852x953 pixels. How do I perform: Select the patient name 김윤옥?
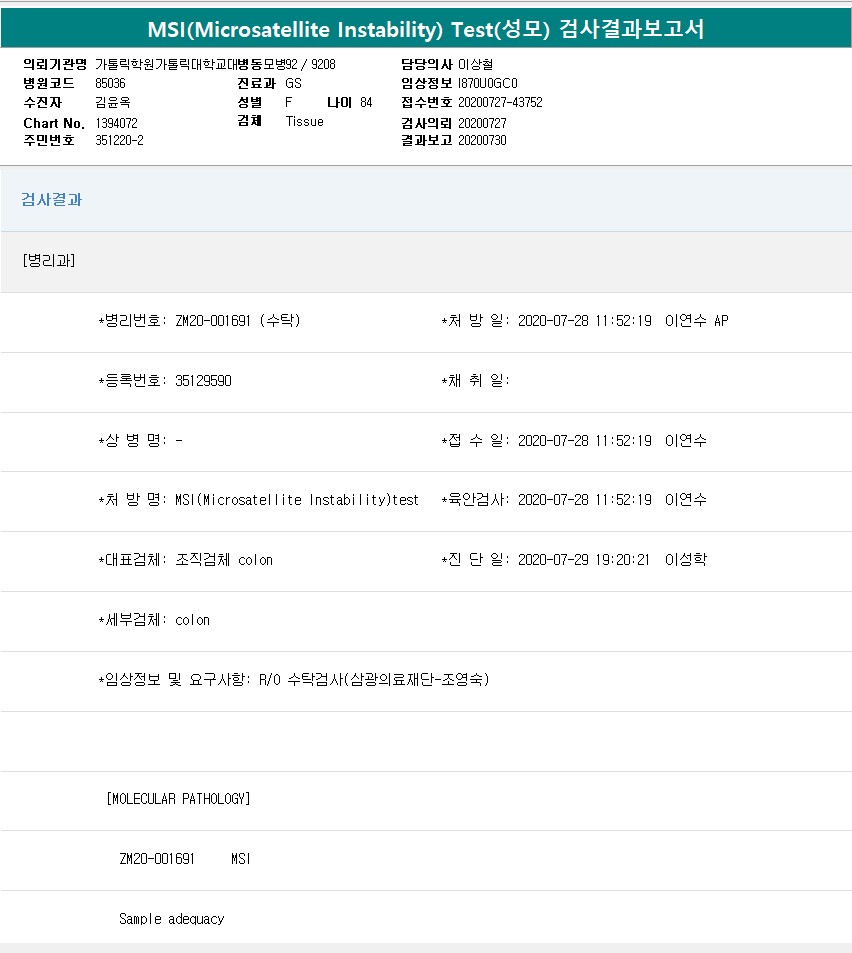[x=112, y=102]
